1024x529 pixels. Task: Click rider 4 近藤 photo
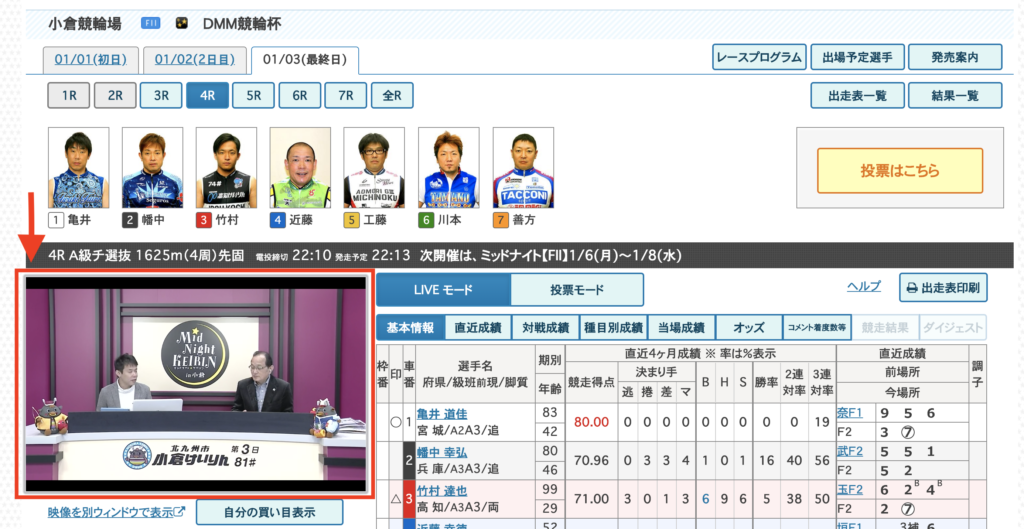pyautogui.click(x=300, y=168)
